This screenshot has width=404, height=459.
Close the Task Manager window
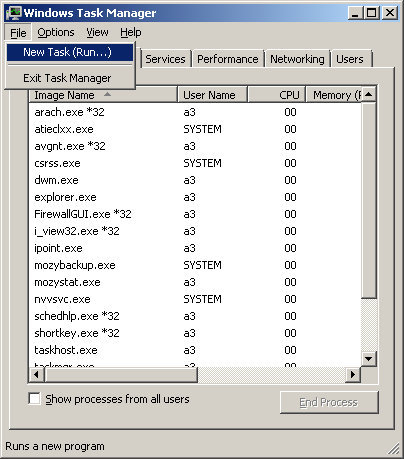[x=389, y=13]
